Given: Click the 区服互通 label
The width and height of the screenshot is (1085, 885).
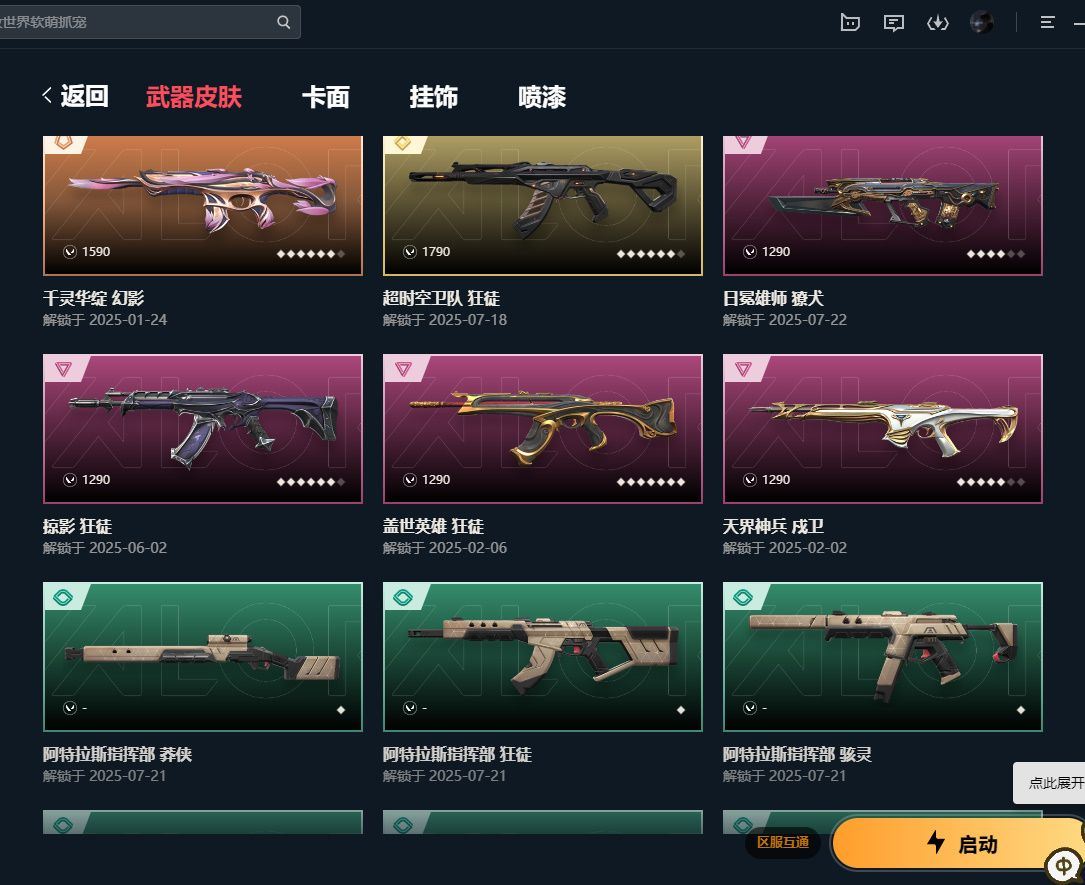Looking at the screenshot, I should (783, 842).
